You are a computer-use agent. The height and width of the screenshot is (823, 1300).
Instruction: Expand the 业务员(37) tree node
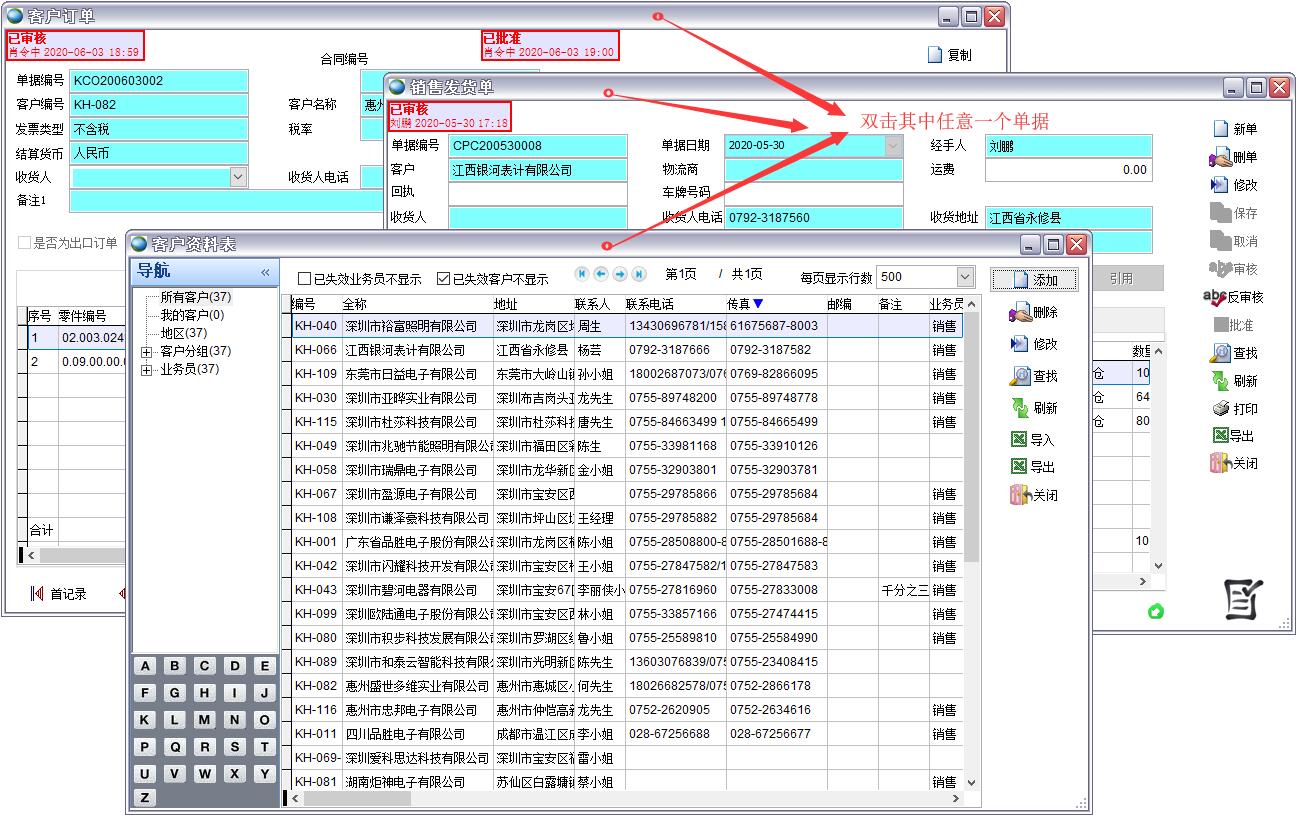(x=147, y=370)
